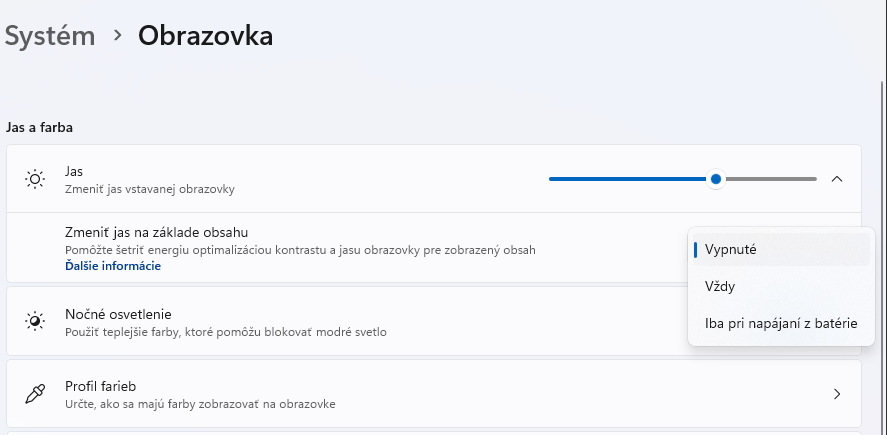Viewport: 887px width, 435px height.
Task: Select Iba pri napájaní z batérie
Action: [780, 323]
